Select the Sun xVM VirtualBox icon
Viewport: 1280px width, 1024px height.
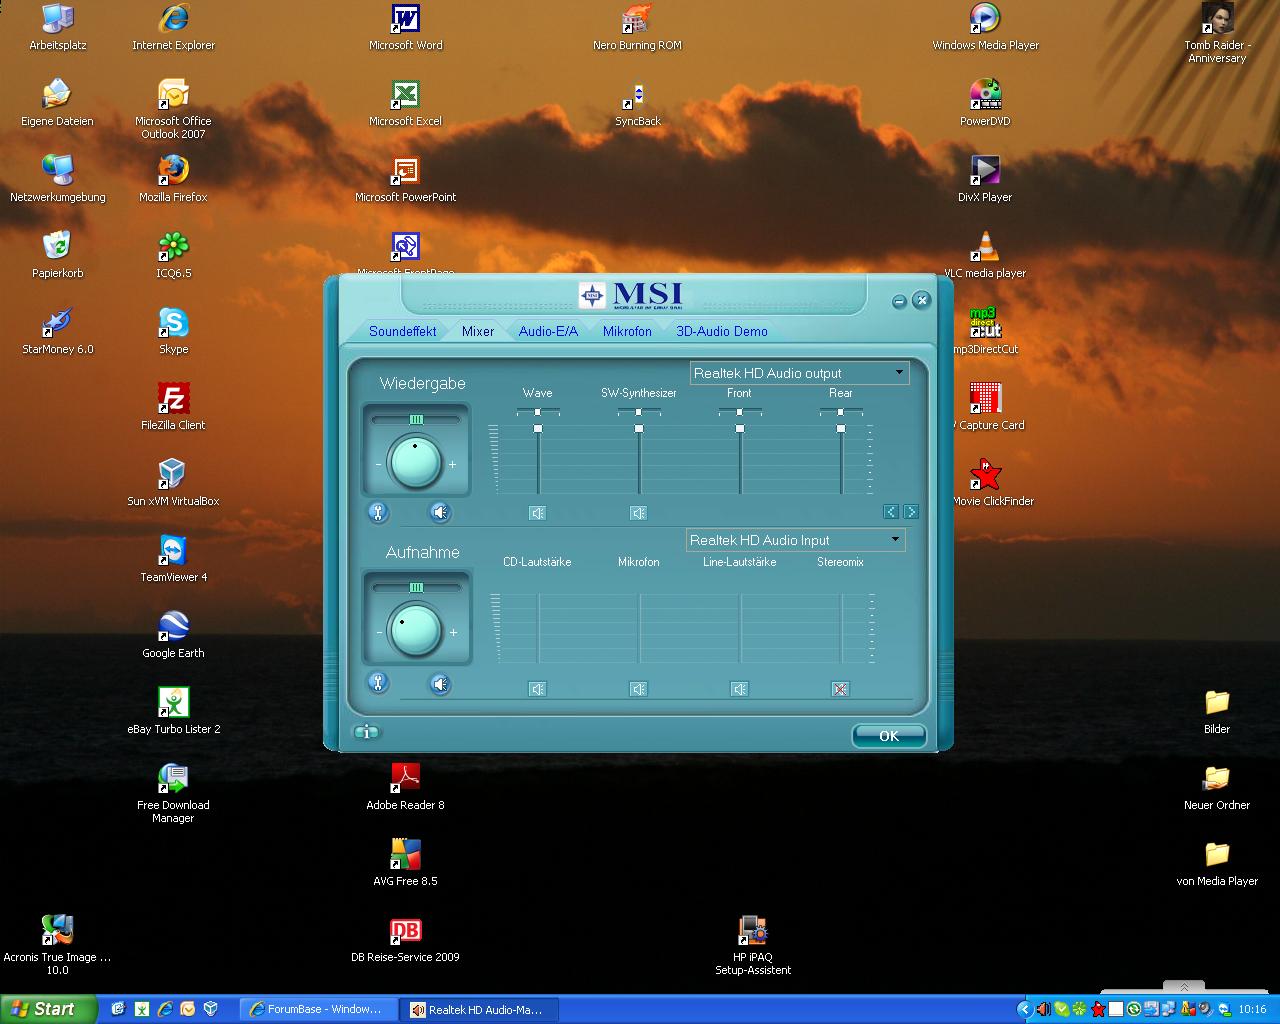pos(173,484)
